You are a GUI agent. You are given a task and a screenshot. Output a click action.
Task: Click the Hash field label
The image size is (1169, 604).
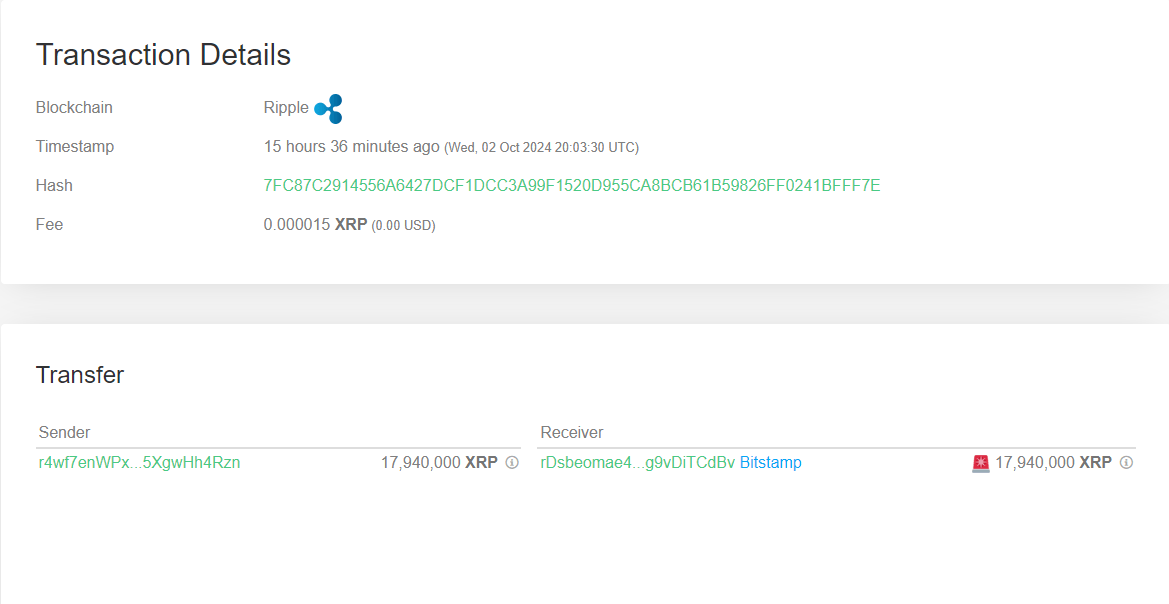click(54, 185)
